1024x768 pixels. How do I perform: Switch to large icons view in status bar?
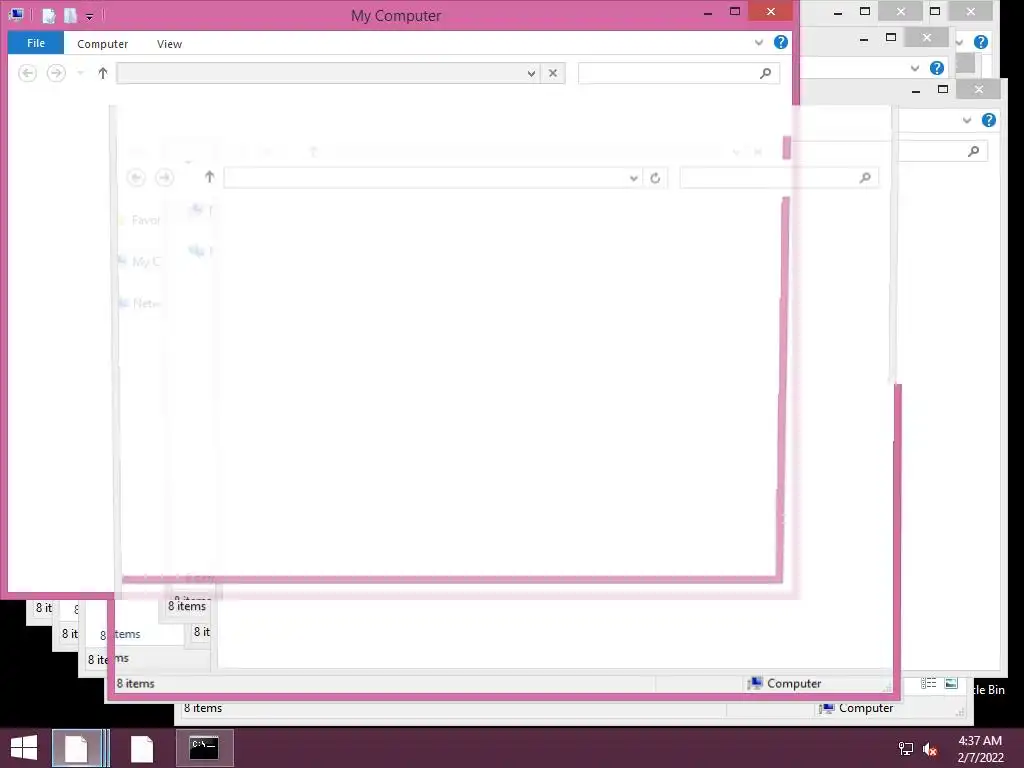click(x=952, y=683)
